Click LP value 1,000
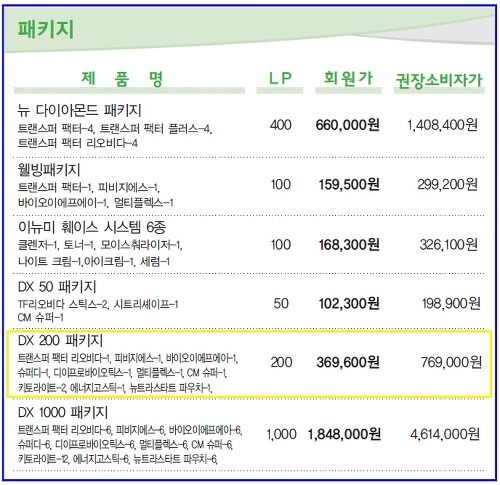Screen dimensions: 500x485 click(x=281, y=434)
